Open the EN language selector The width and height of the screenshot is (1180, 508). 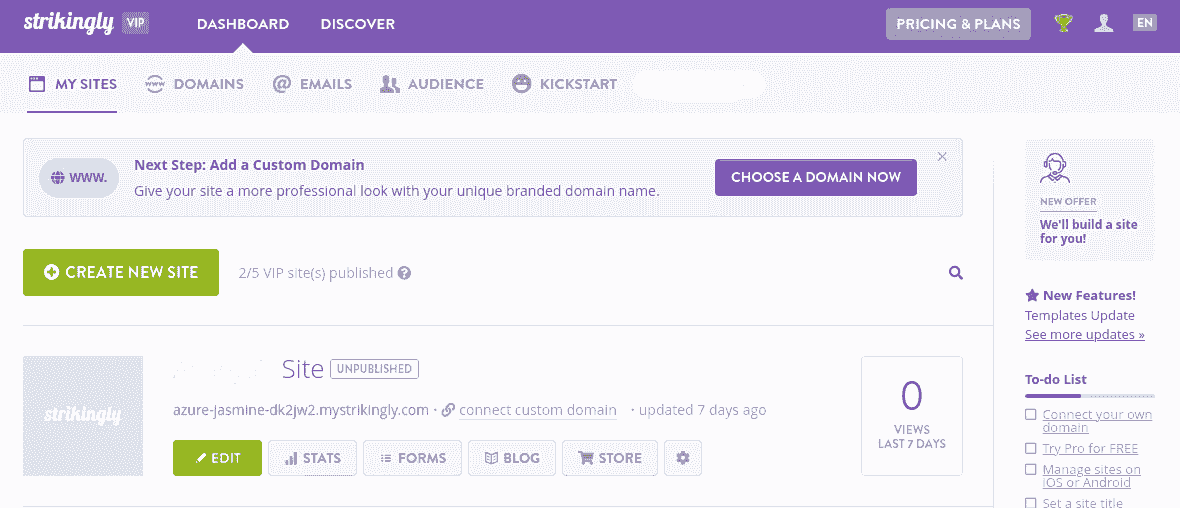tap(1145, 23)
